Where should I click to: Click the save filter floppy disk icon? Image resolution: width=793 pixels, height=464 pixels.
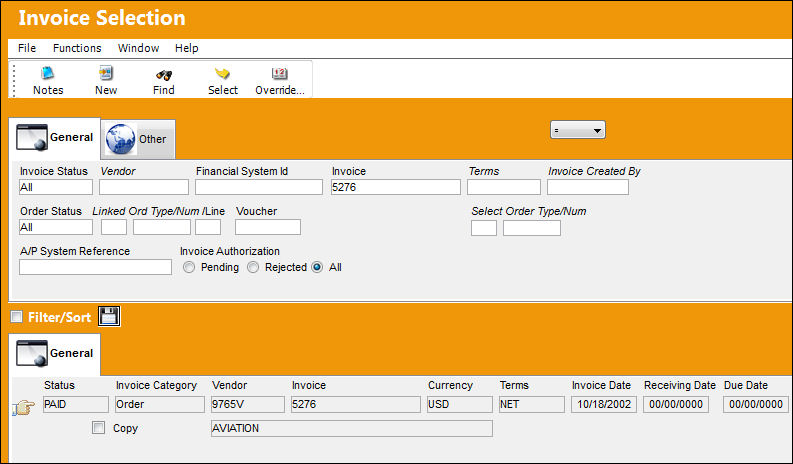click(109, 317)
